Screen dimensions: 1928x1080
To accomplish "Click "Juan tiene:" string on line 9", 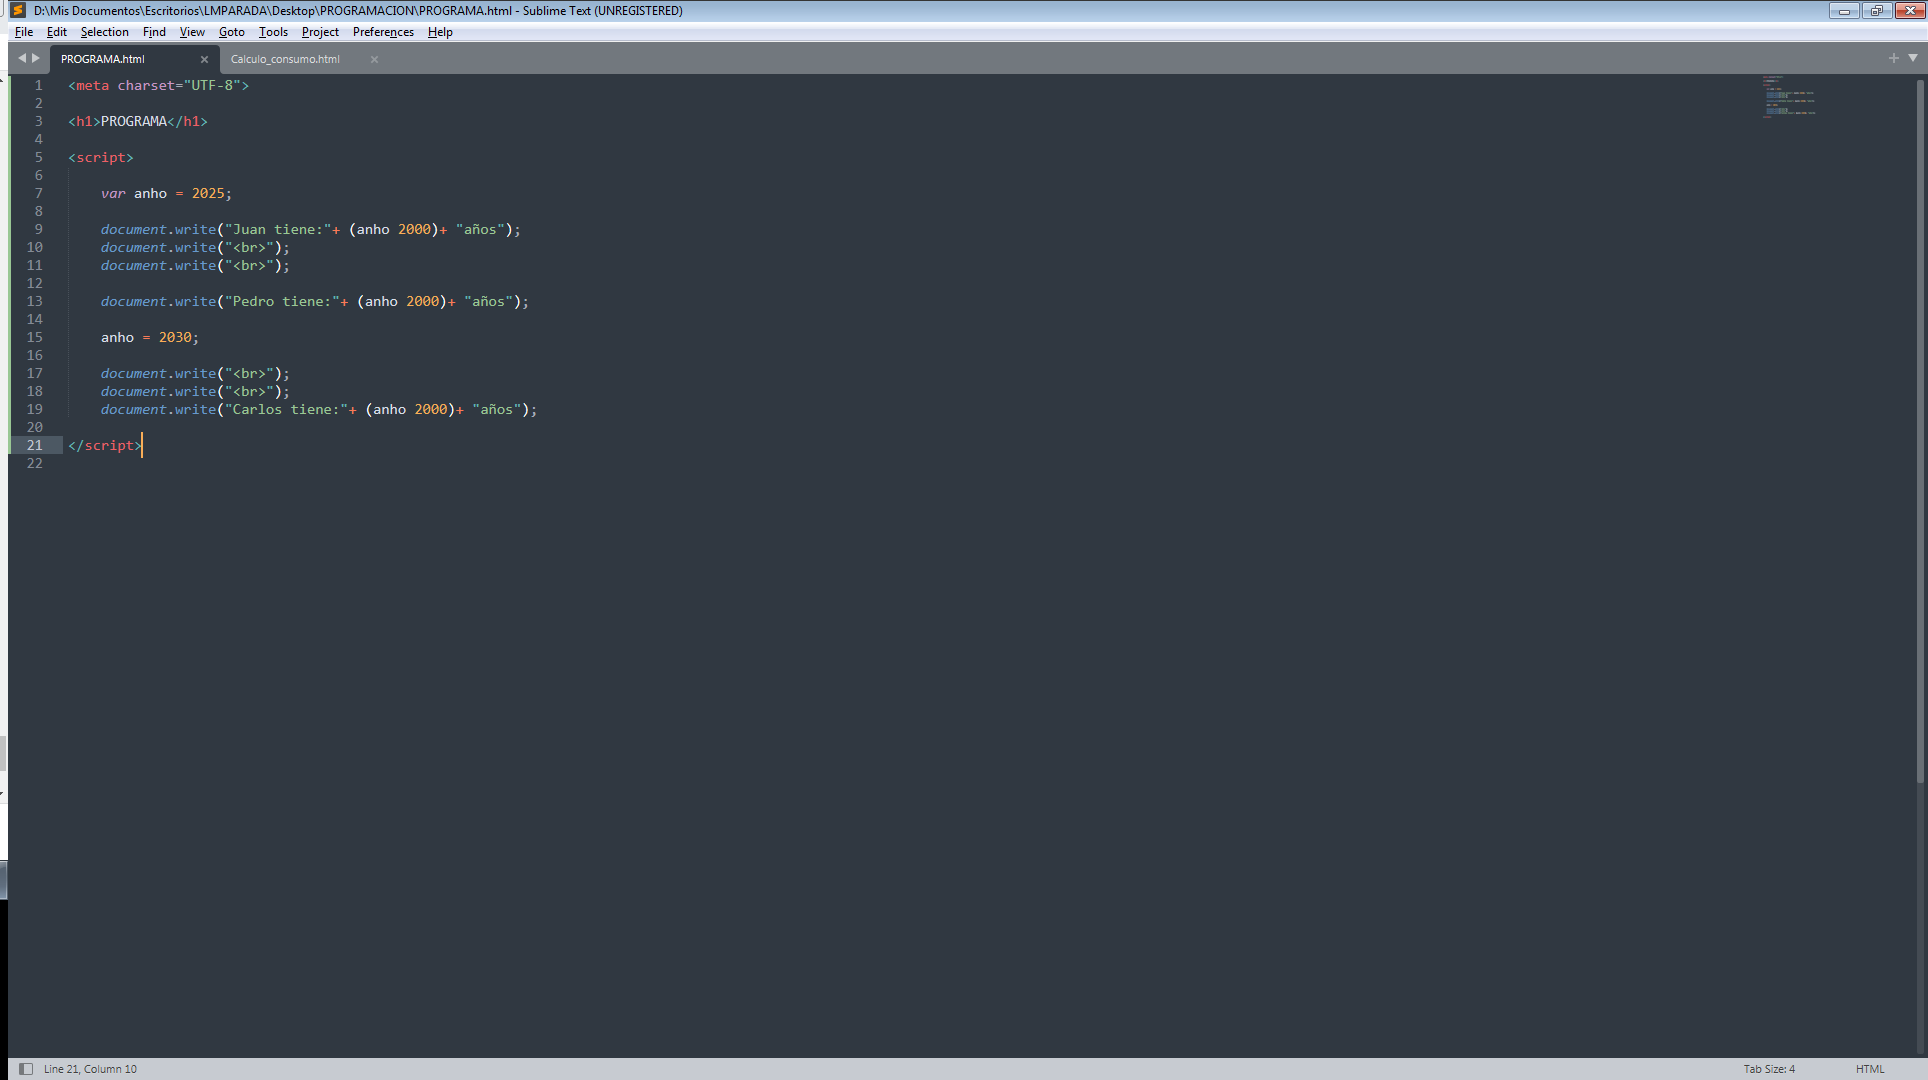I will coord(278,229).
